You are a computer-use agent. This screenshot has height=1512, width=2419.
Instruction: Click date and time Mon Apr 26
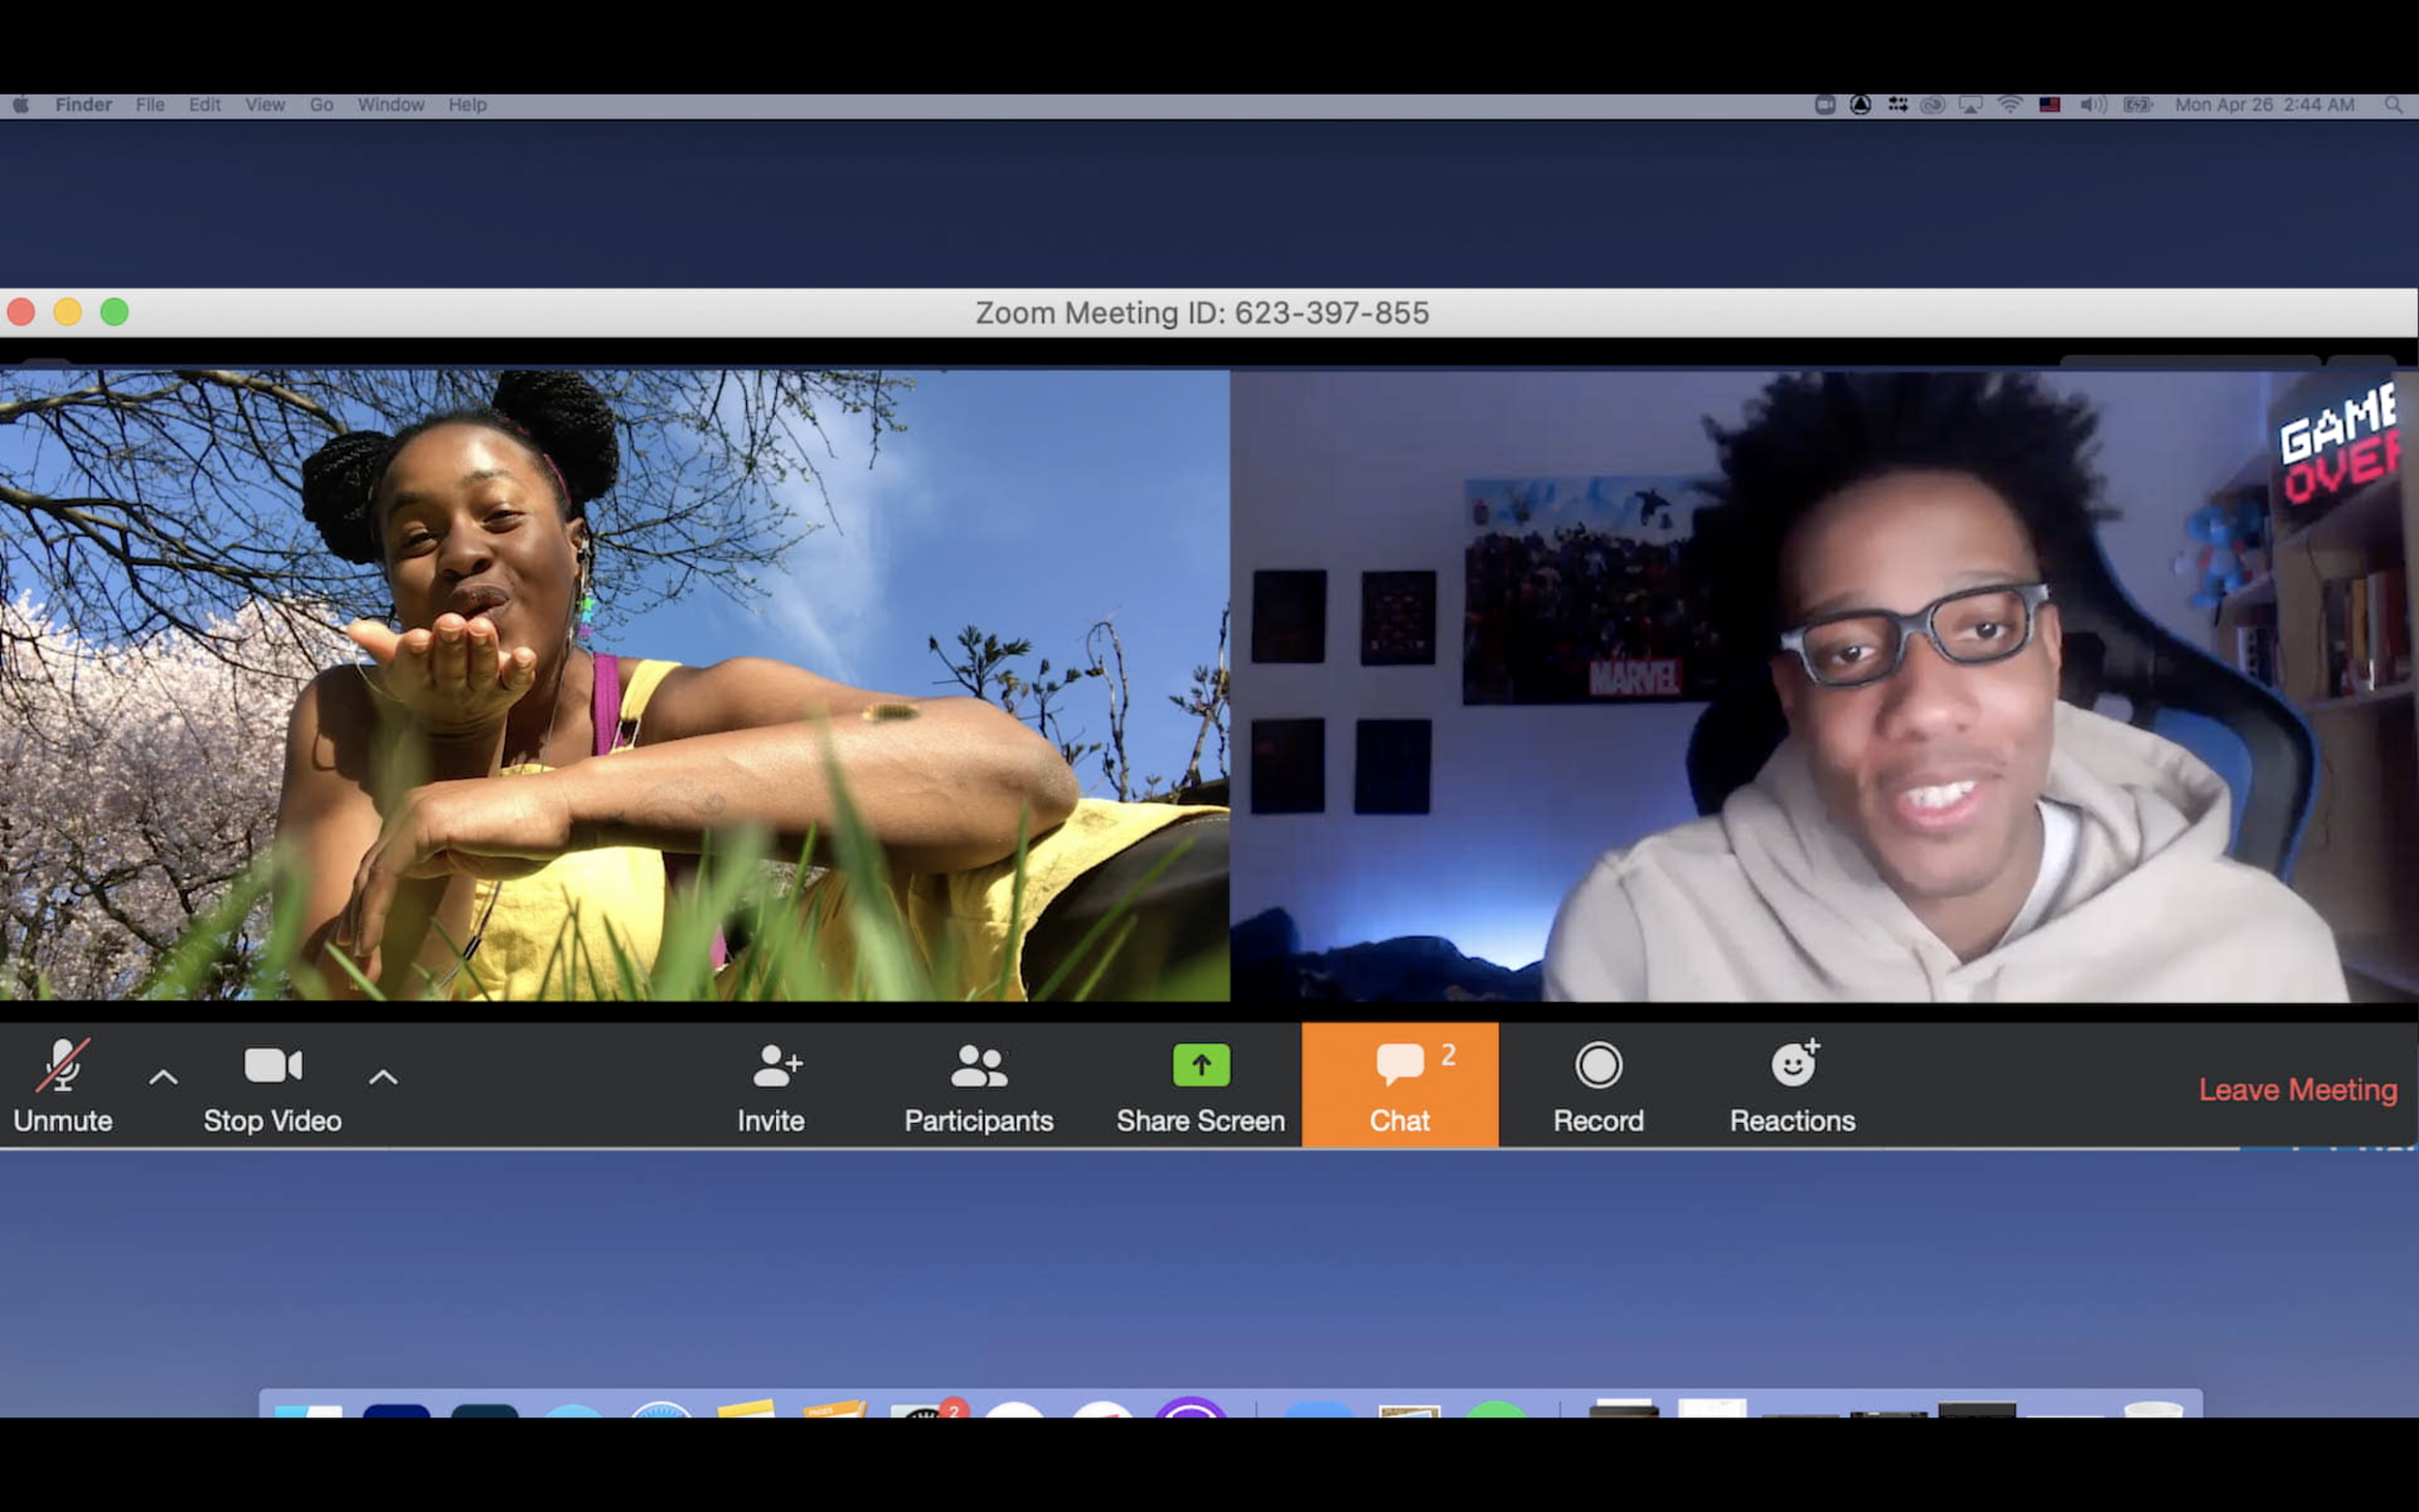click(x=2264, y=105)
